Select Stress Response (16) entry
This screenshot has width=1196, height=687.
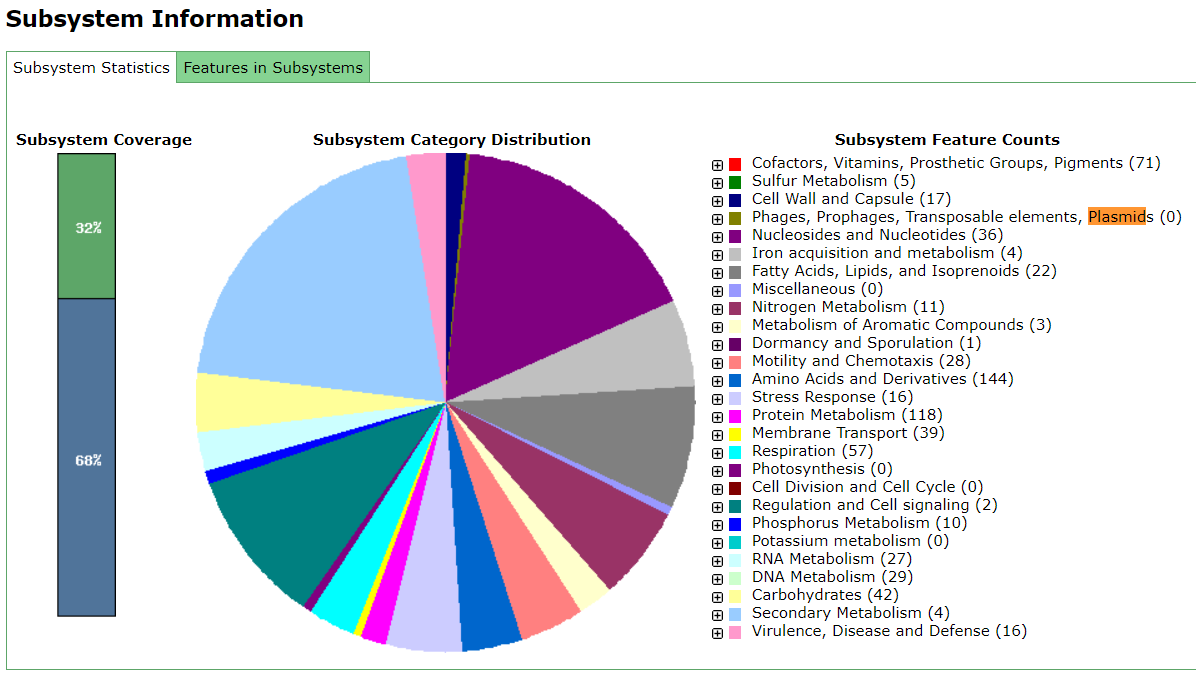(x=832, y=397)
